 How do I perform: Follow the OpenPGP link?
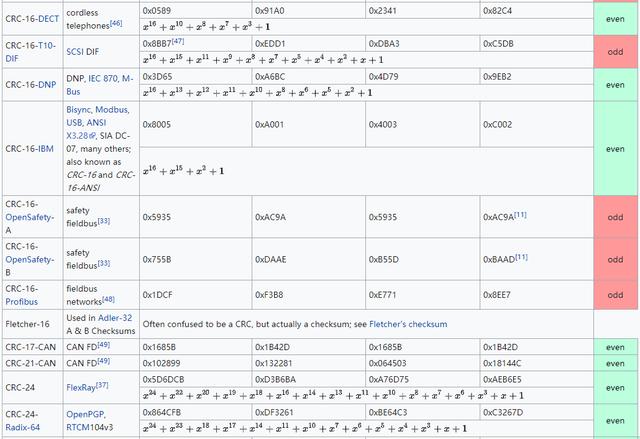tap(85, 414)
